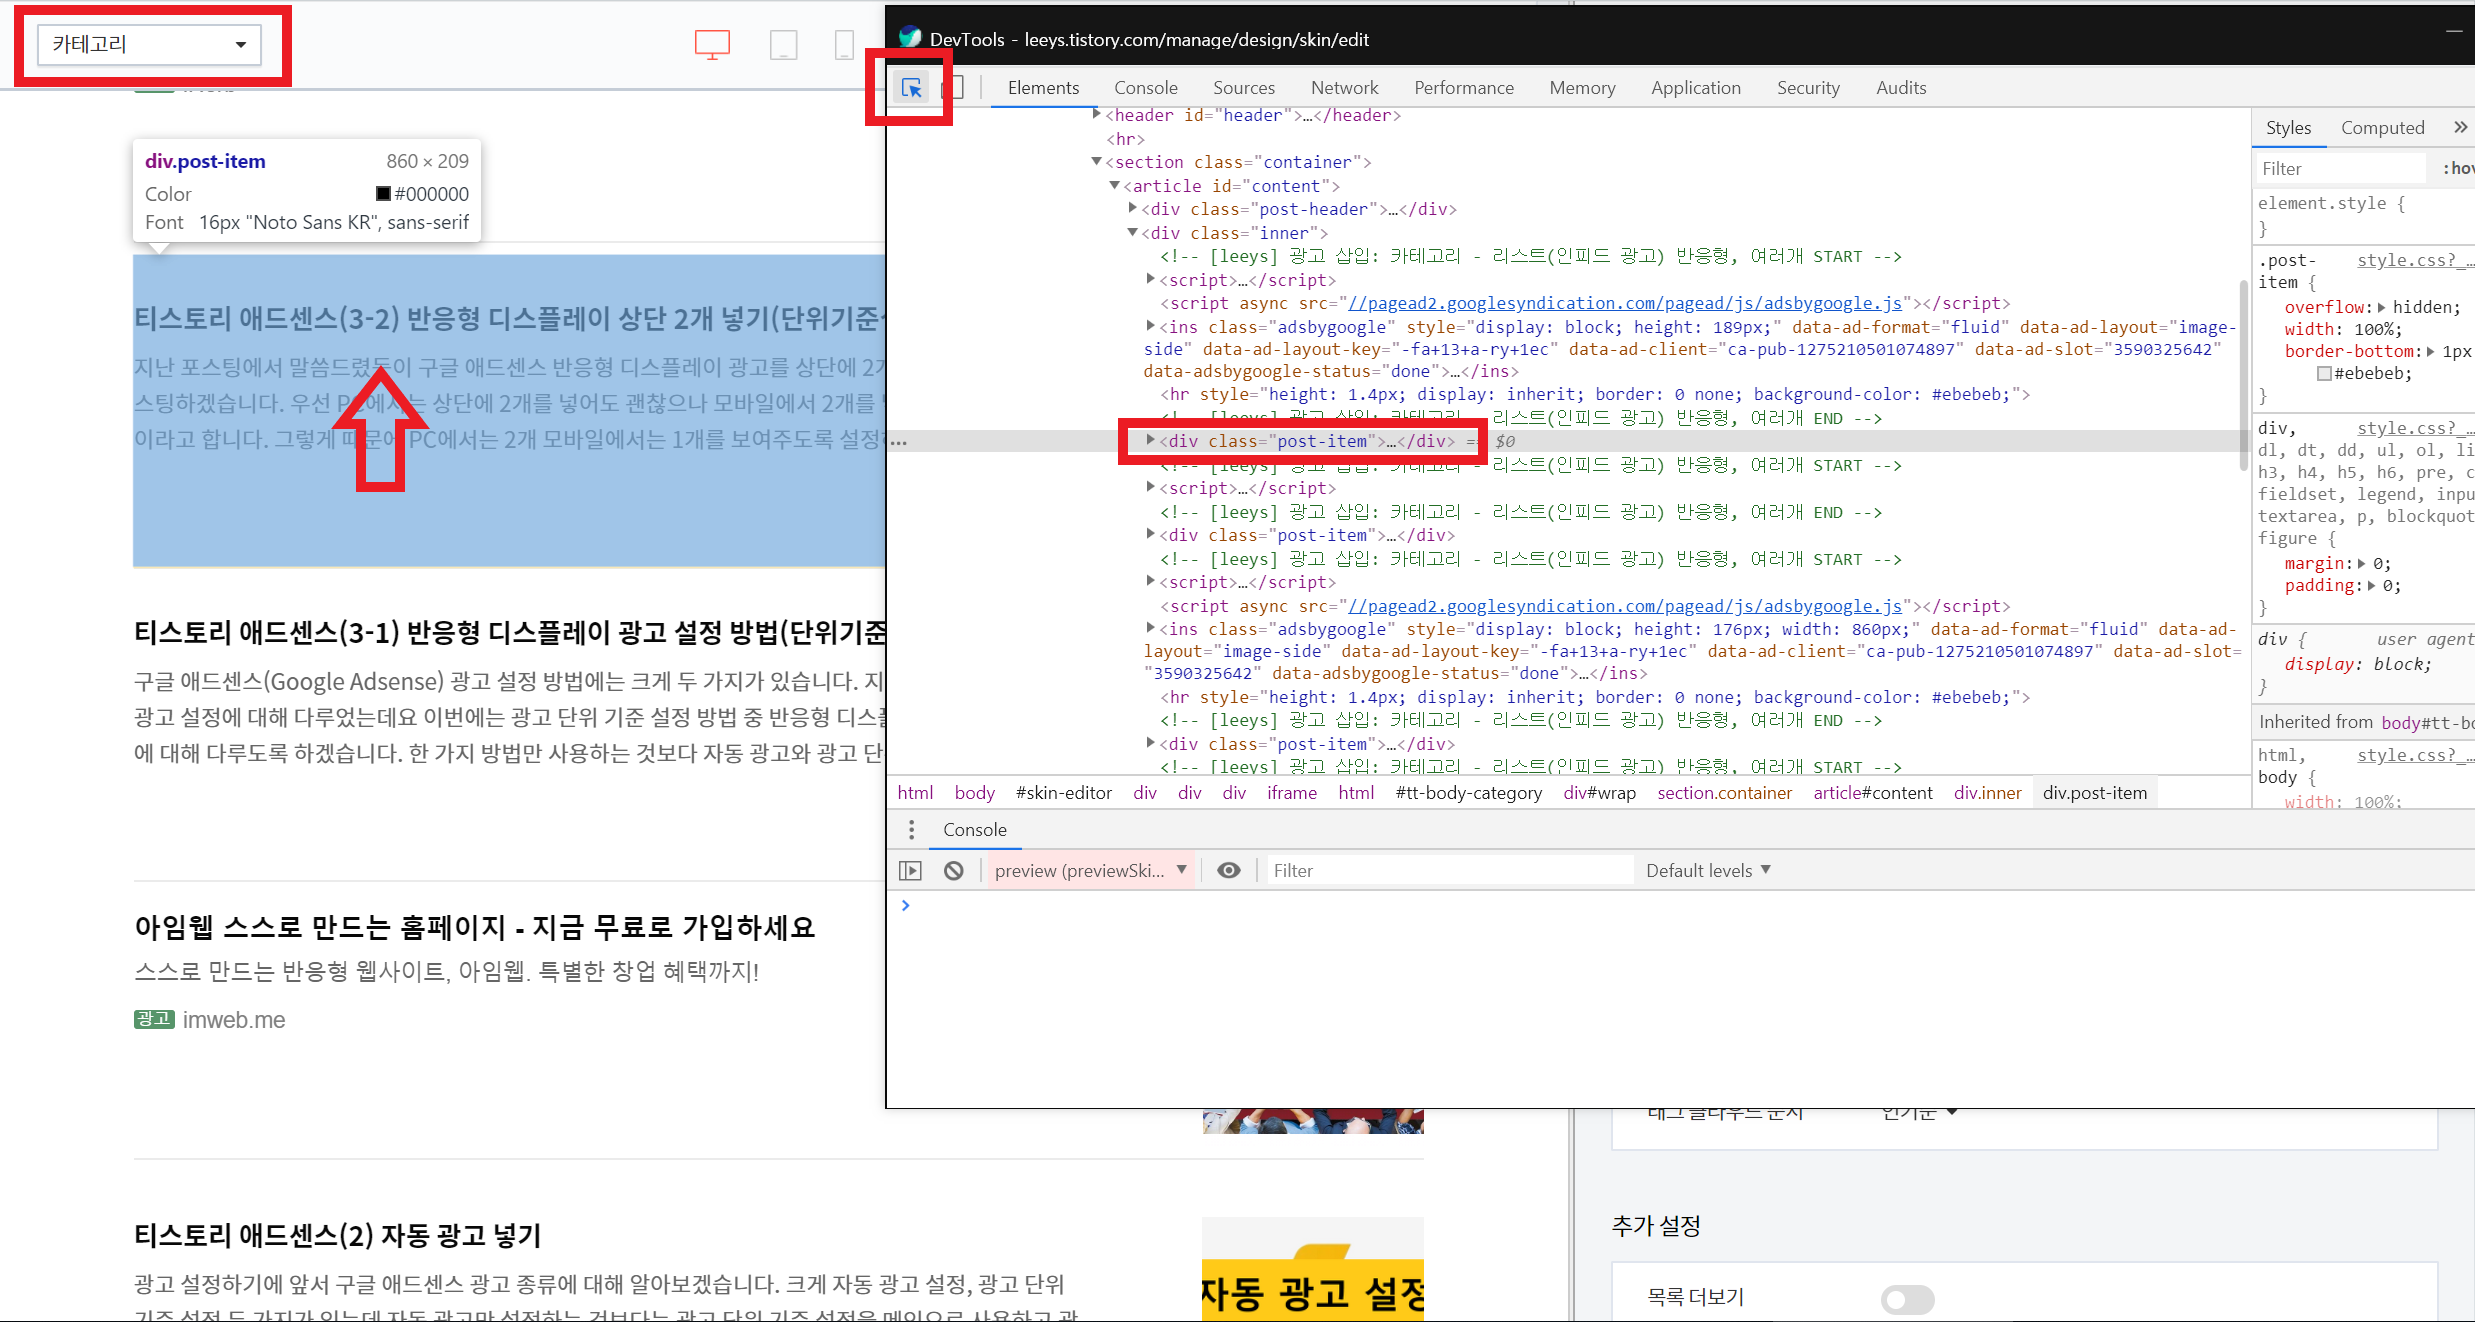This screenshot has height=1322, width=2475.
Task: Click div.inner in breadcrumb
Action: [1987, 793]
